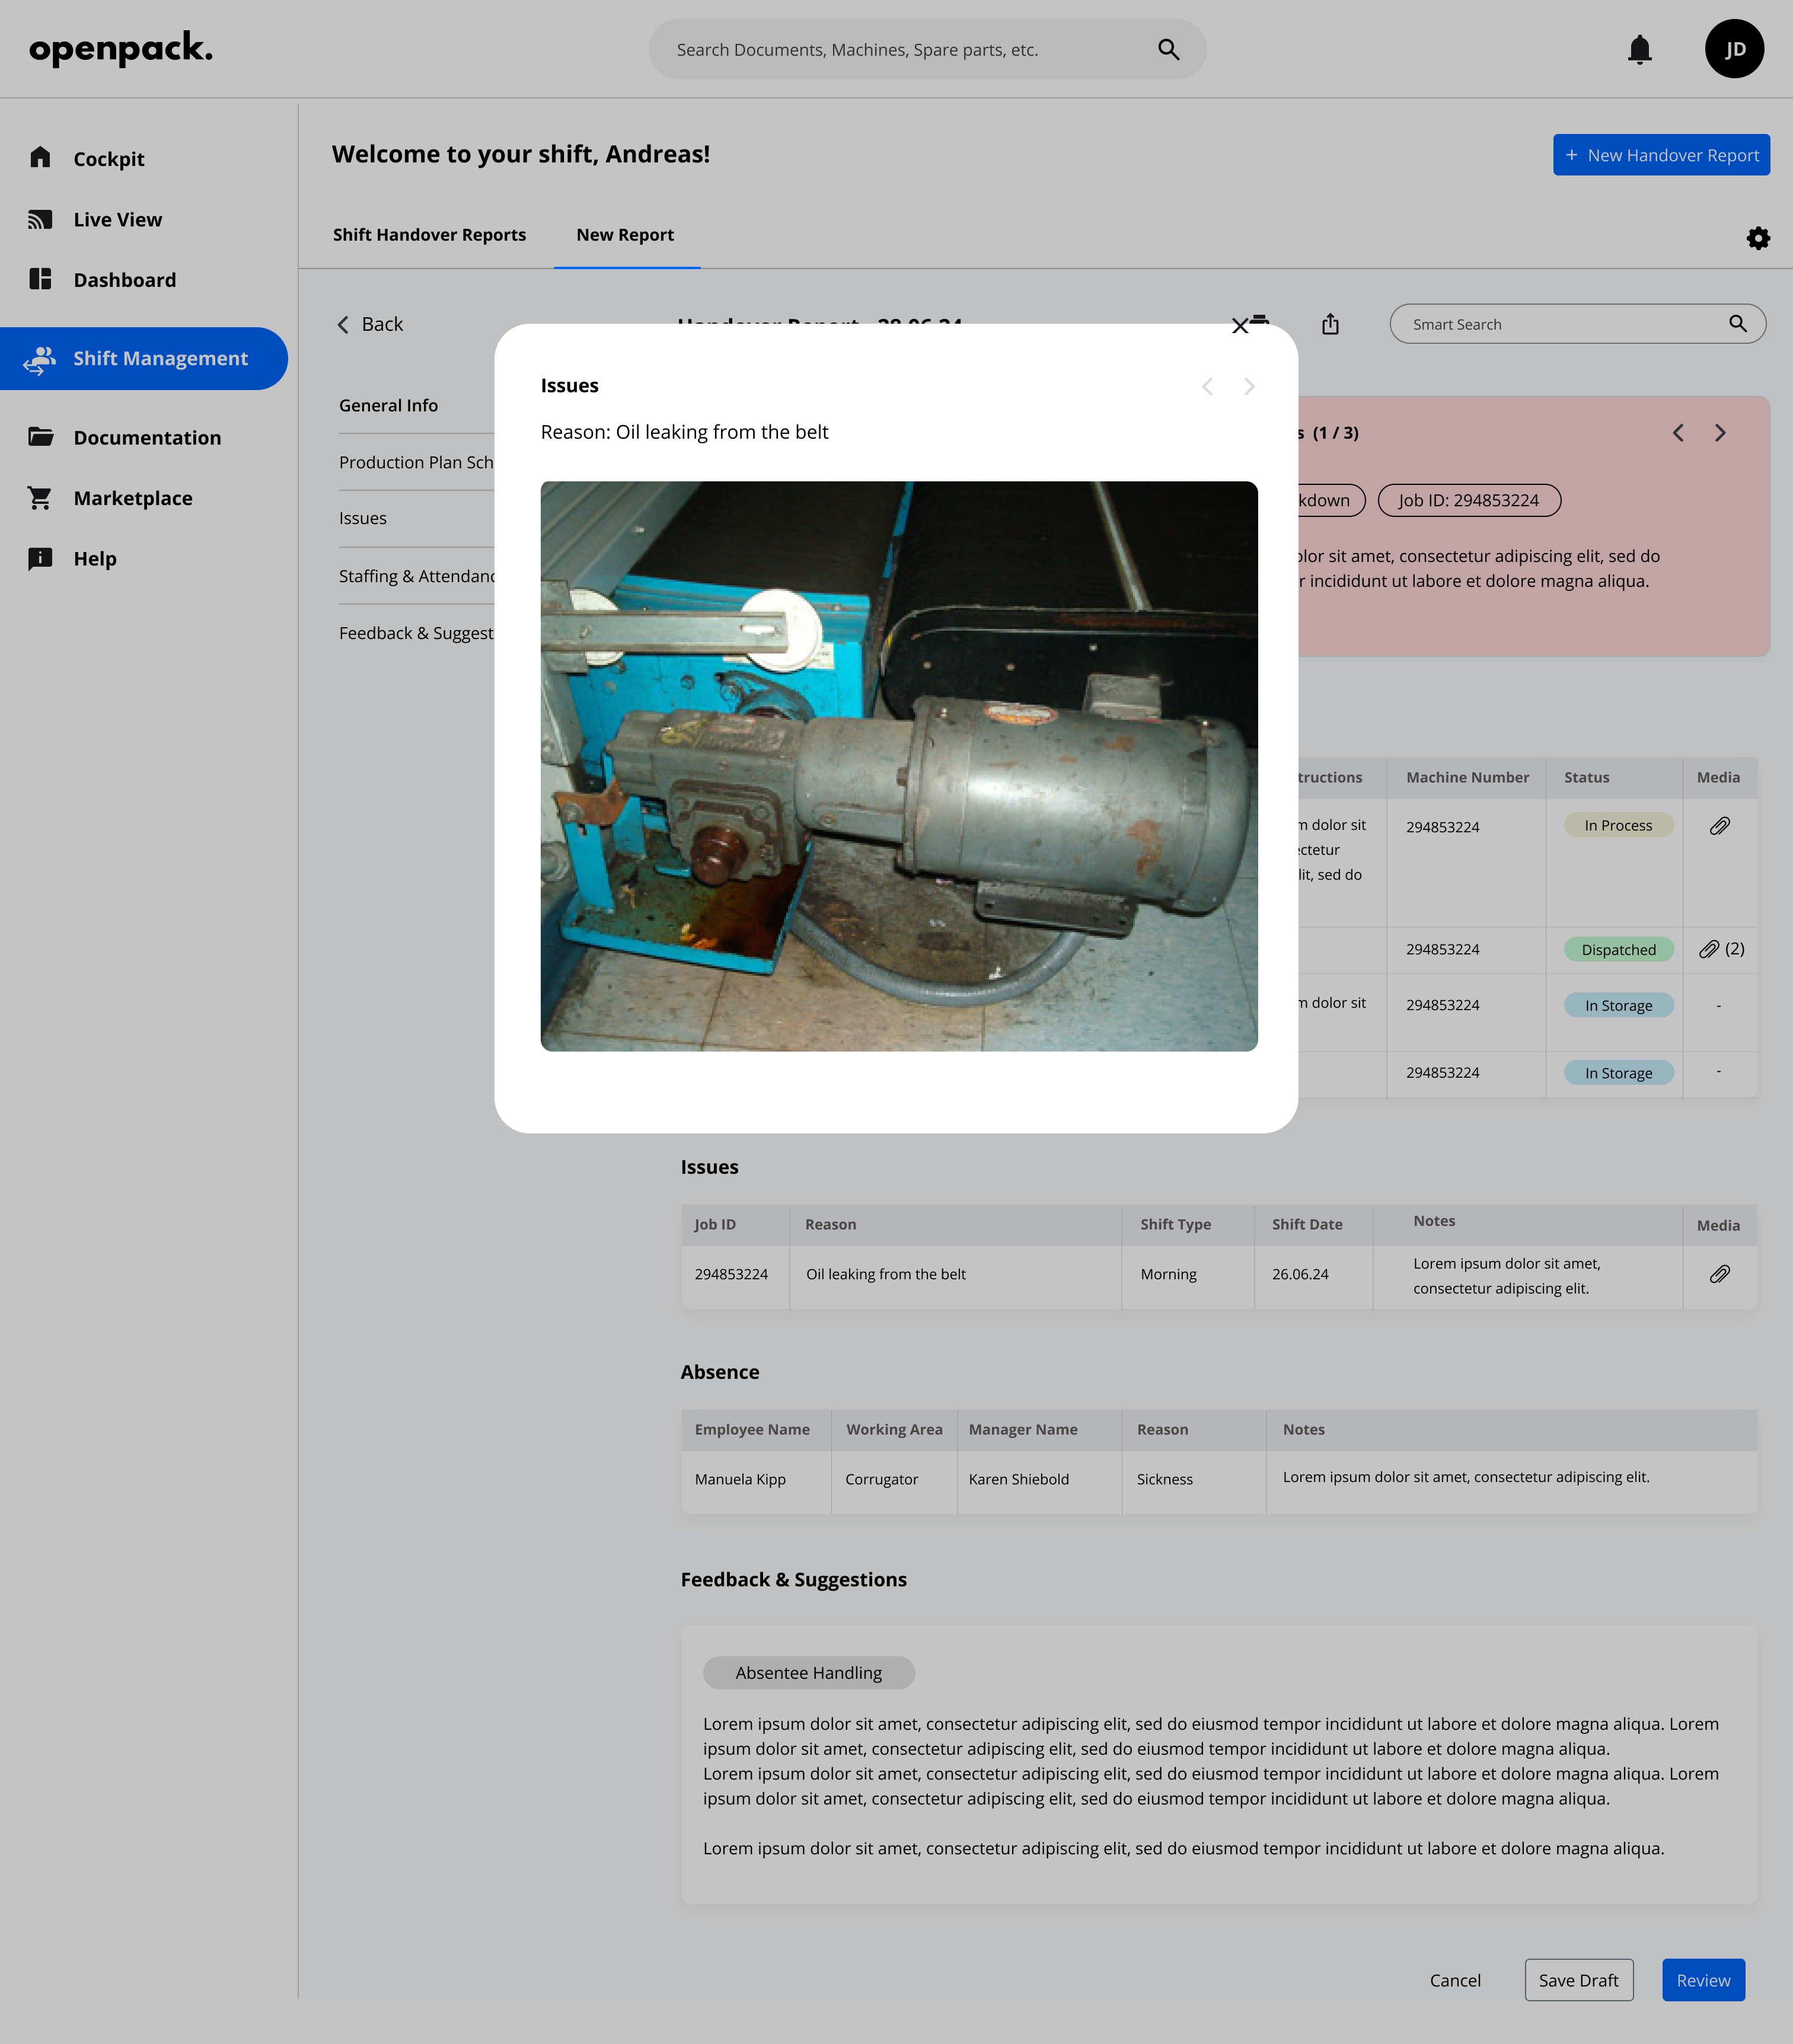This screenshot has height=2044, width=1793.
Task: Jump to Feedback & Suggestions section link
Action: 416,633
